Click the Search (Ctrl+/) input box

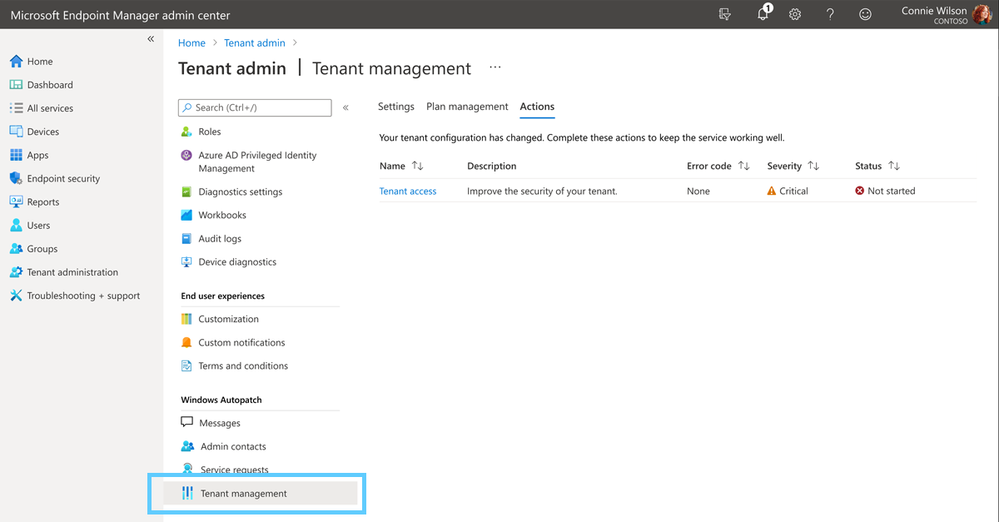point(255,108)
